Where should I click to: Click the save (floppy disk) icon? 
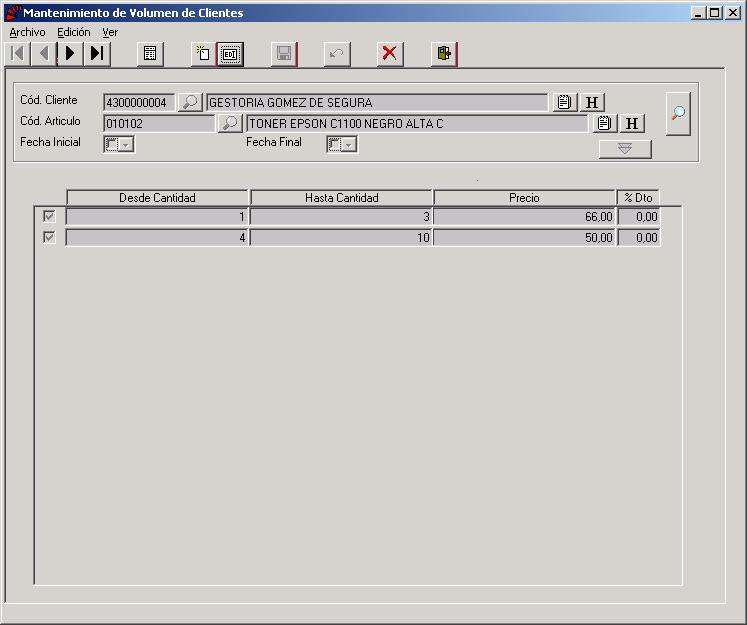click(x=284, y=53)
